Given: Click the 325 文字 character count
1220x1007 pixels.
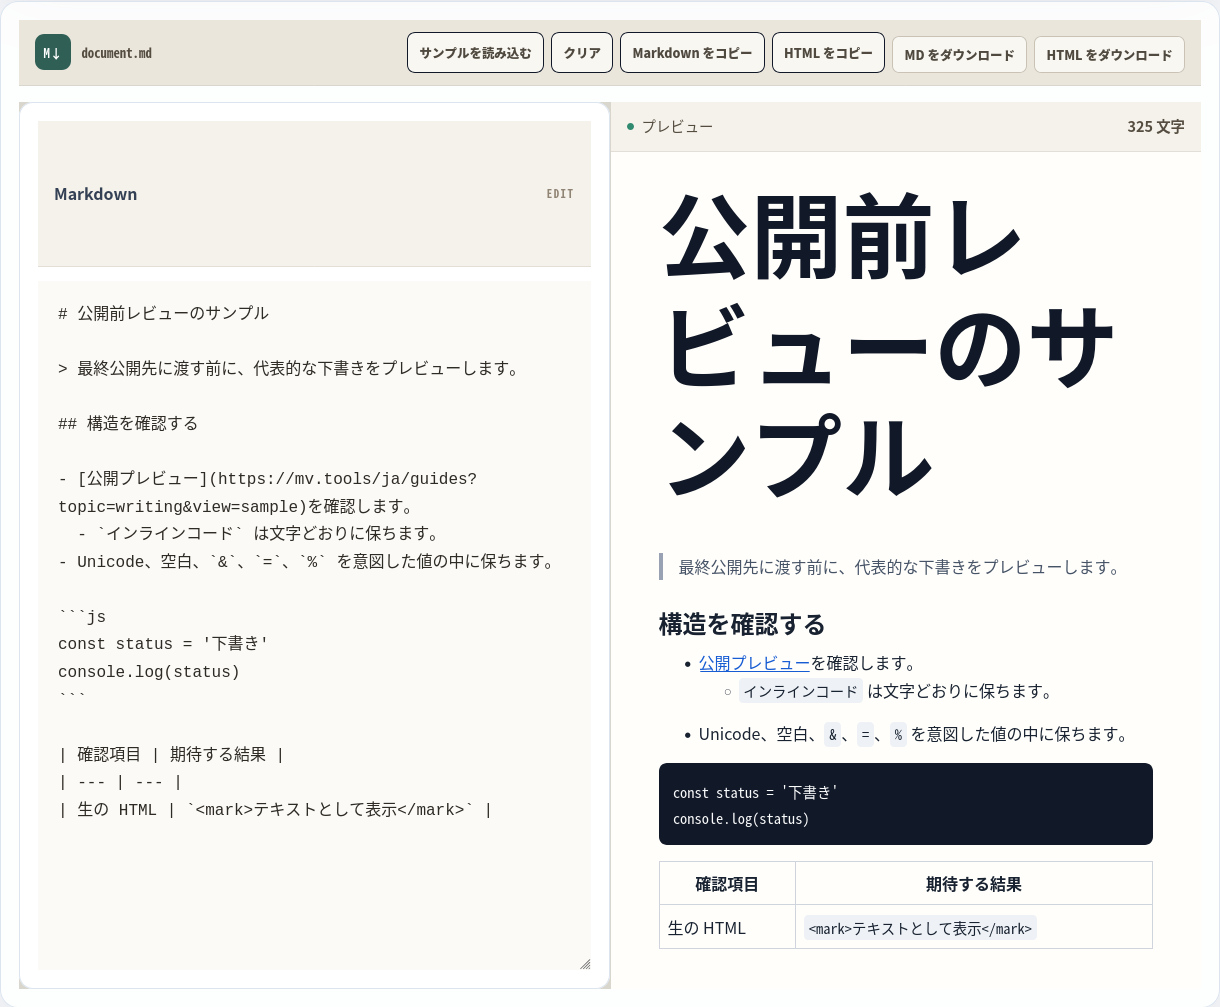Looking at the screenshot, I should click(1155, 127).
